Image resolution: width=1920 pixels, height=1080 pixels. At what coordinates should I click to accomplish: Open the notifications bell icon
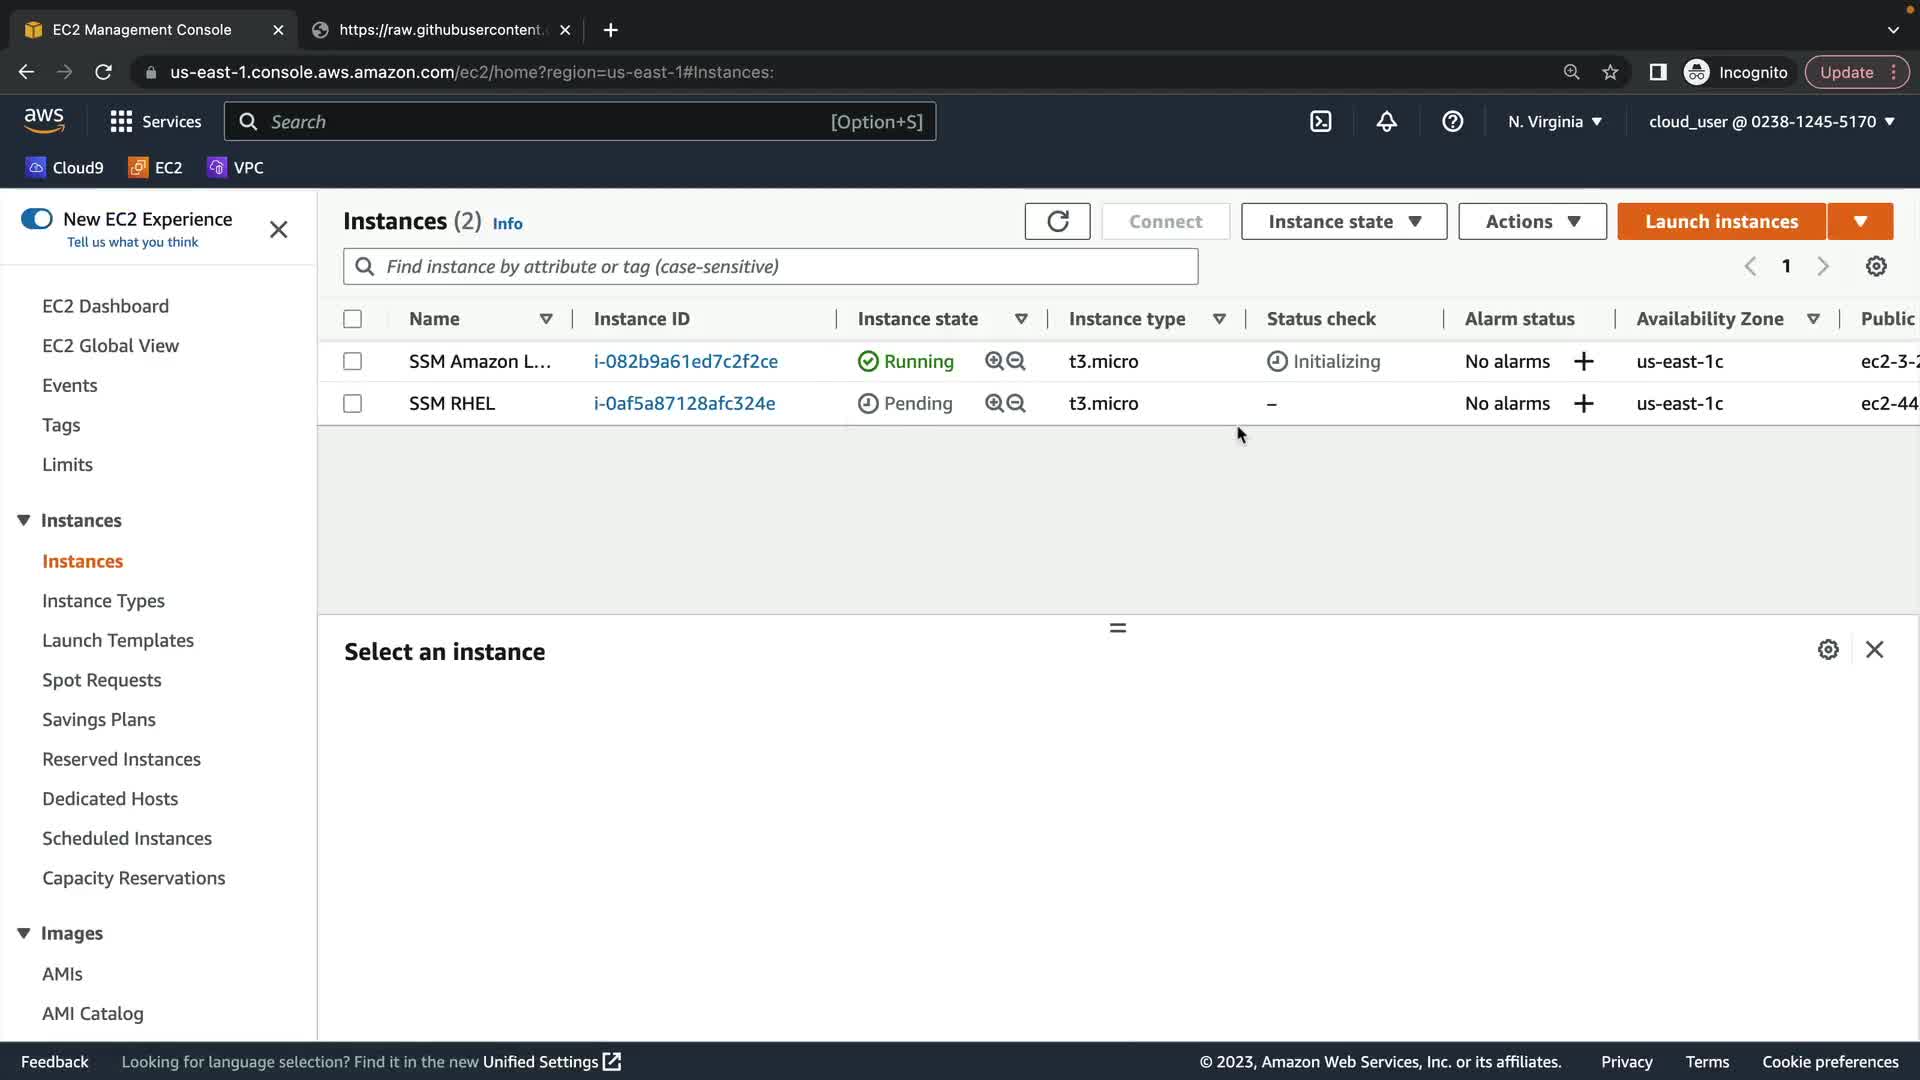click(x=1386, y=121)
